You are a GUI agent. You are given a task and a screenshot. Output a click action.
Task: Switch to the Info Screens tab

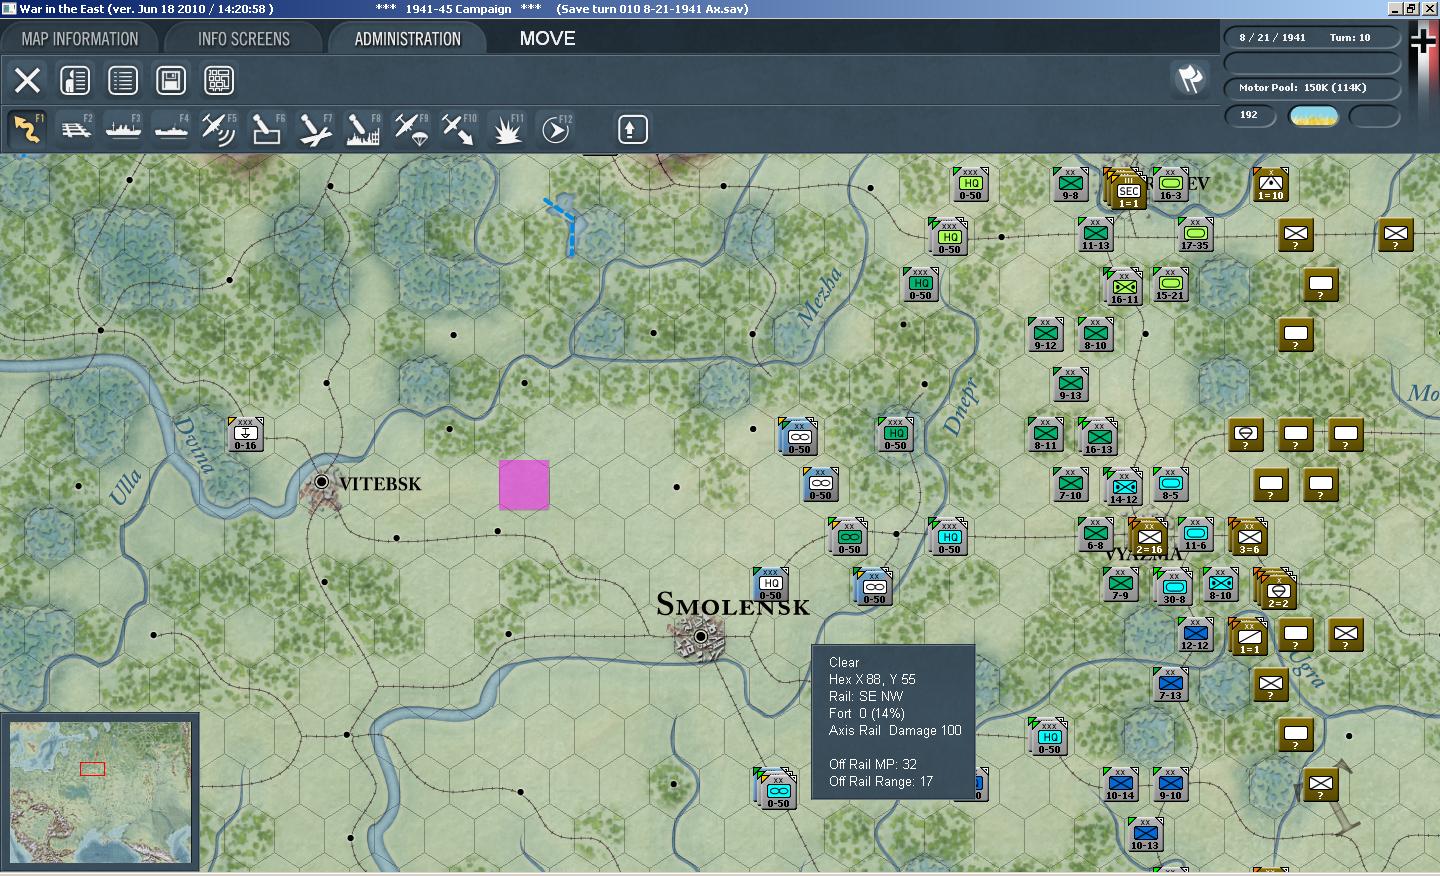243,39
